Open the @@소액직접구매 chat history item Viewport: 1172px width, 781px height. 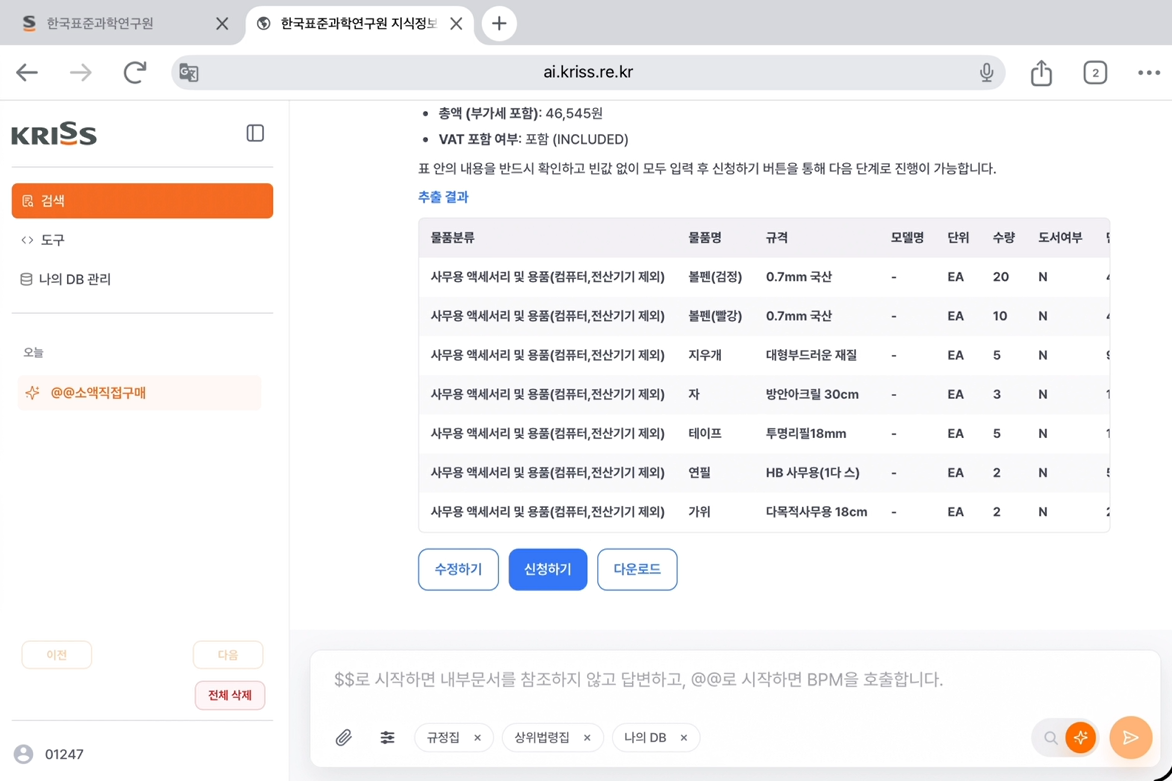click(140, 393)
